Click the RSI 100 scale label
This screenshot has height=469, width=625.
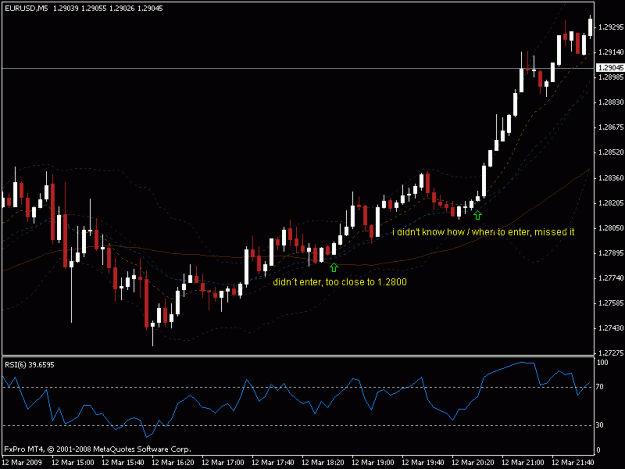tap(602, 363)
